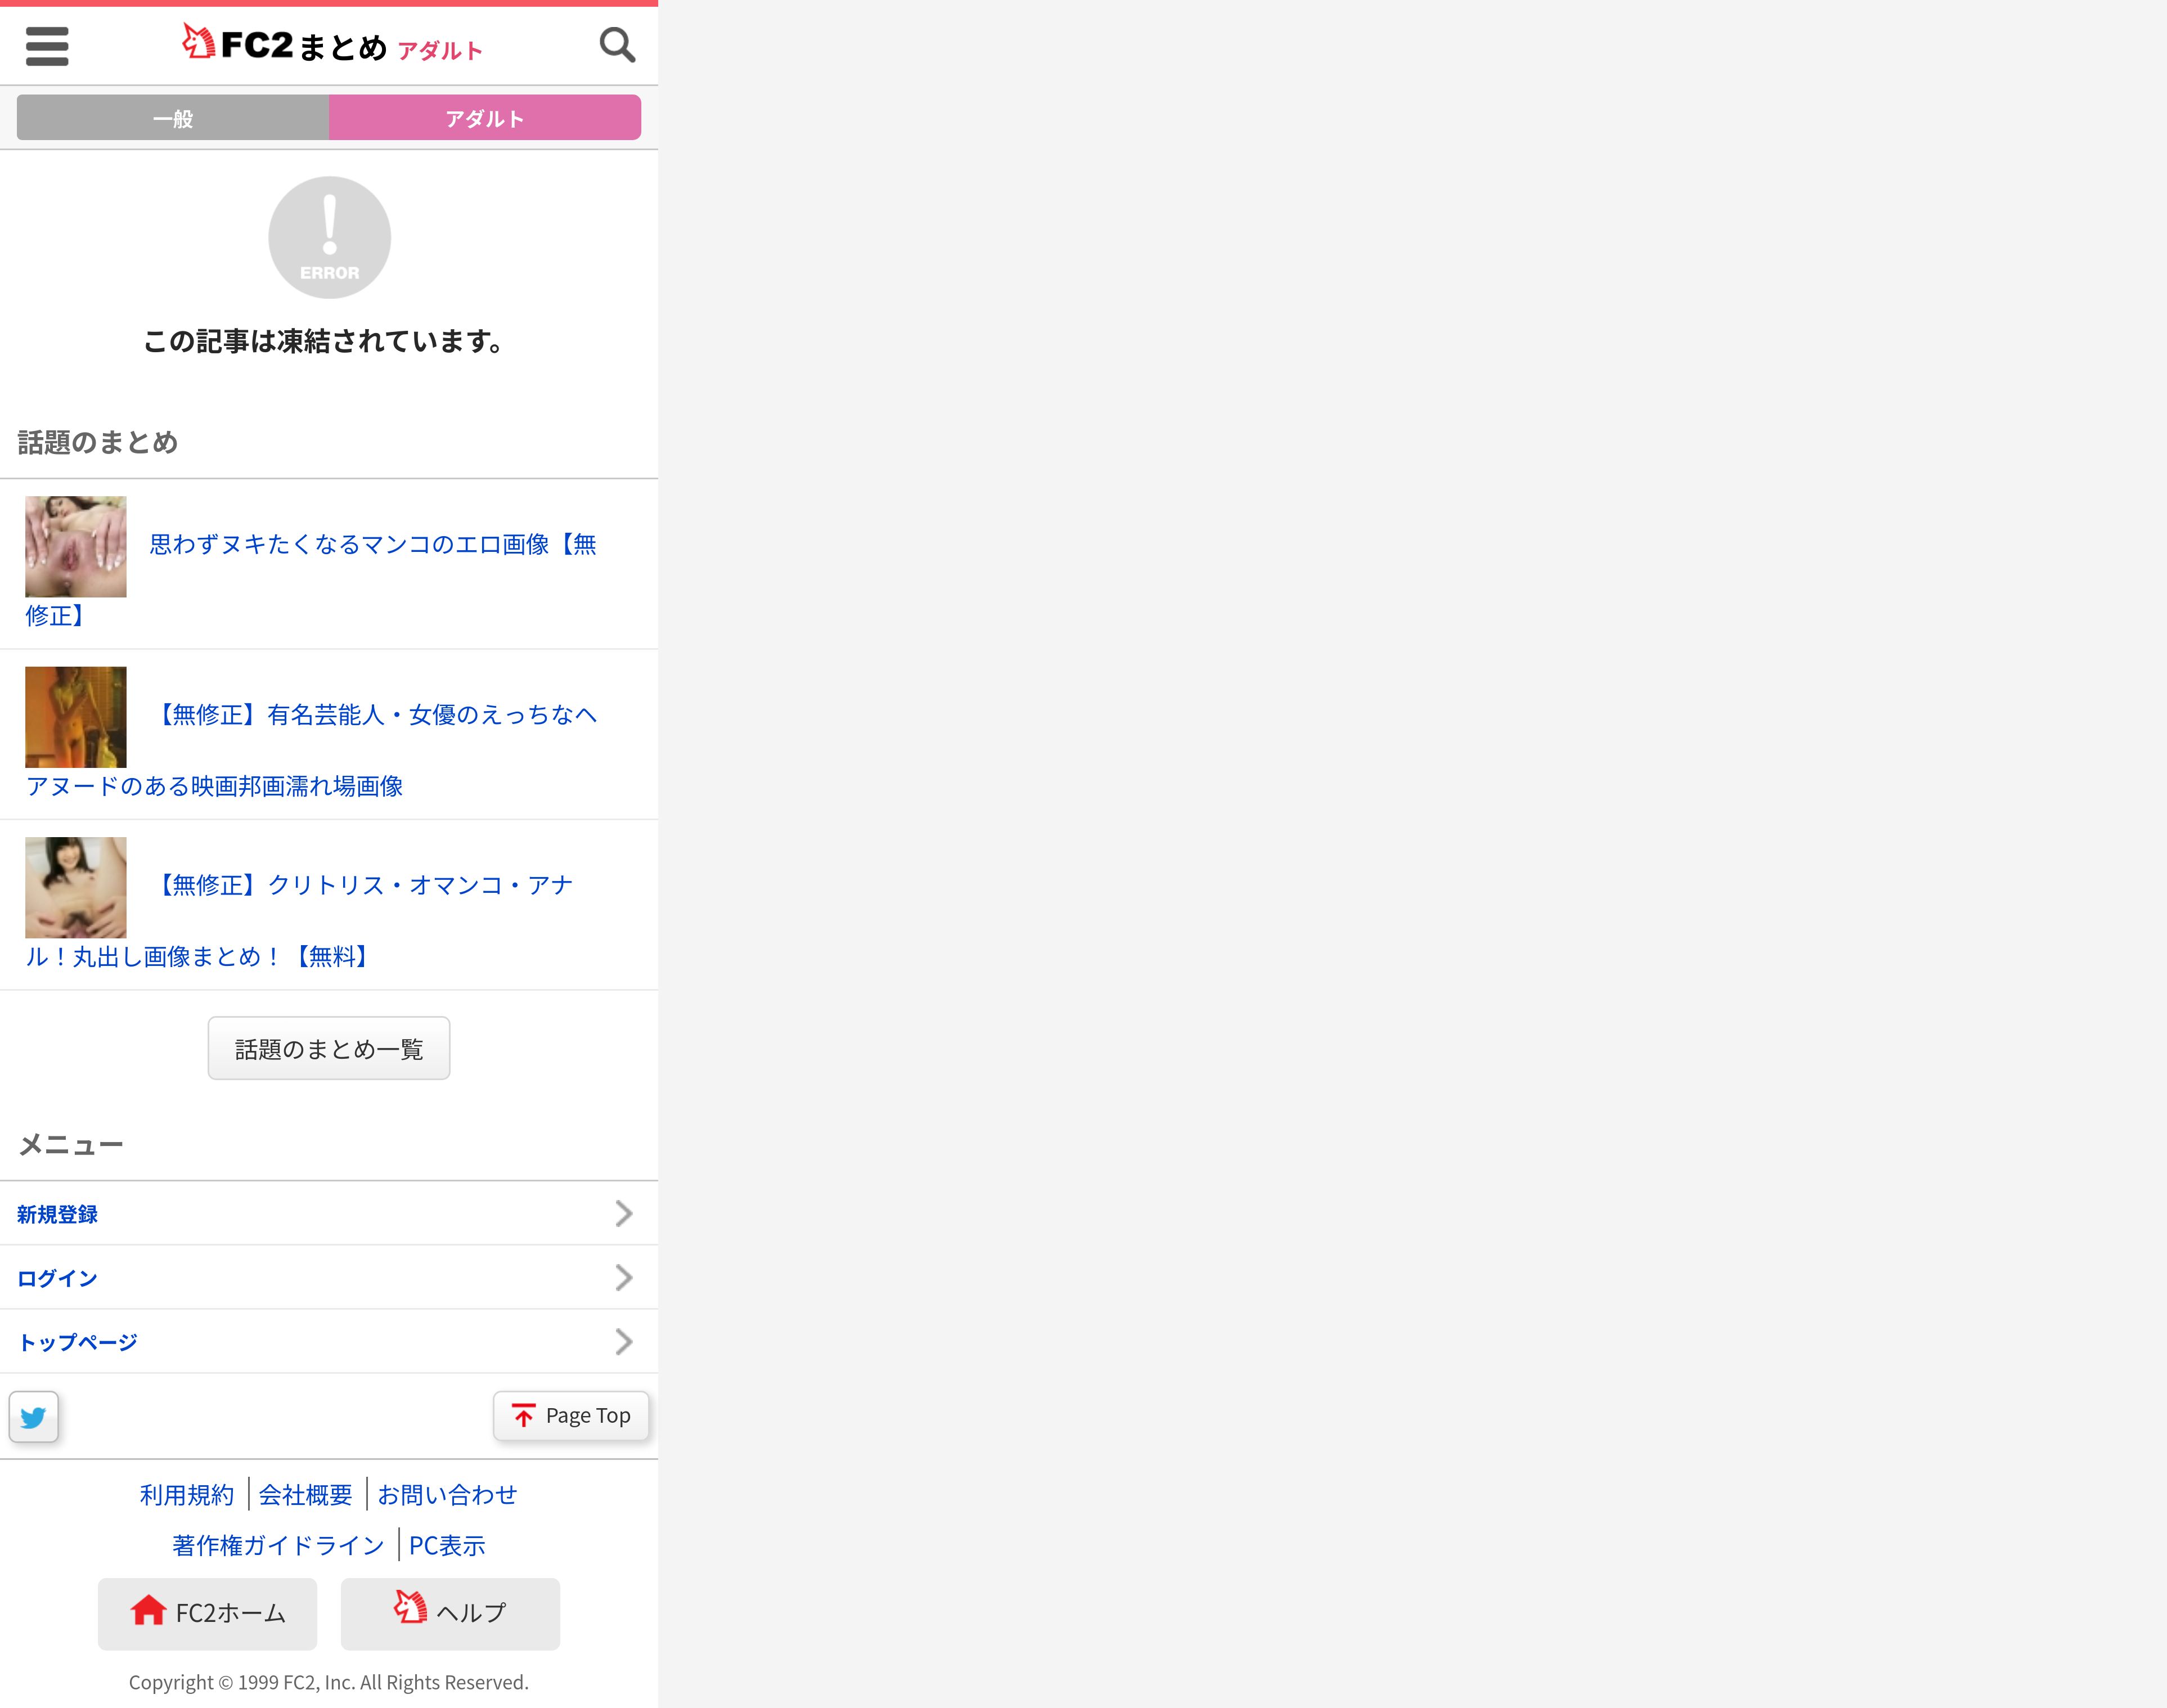This screenshot has width=2167, height=1708.
Task: Click the search magnifier icon
Action: (617, 45)
